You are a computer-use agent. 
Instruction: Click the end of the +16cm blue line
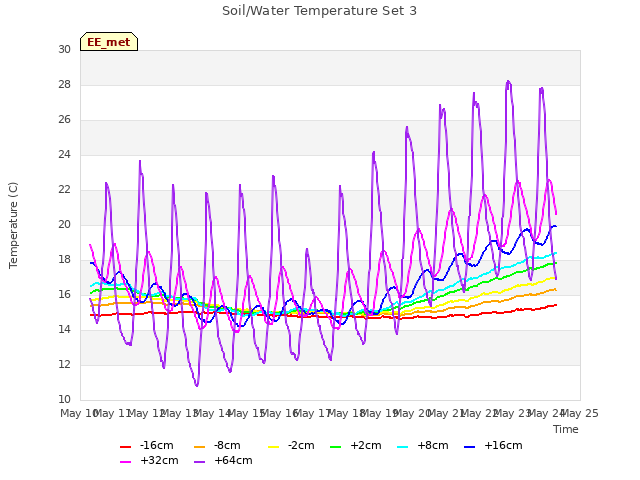pyautogui.click(x=556, y=226)
